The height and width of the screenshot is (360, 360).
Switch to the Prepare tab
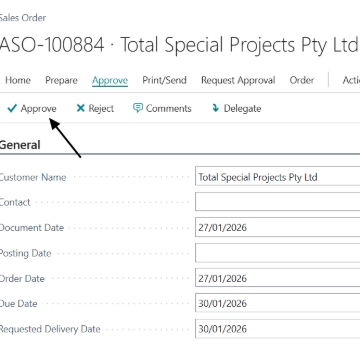[61, 80]
